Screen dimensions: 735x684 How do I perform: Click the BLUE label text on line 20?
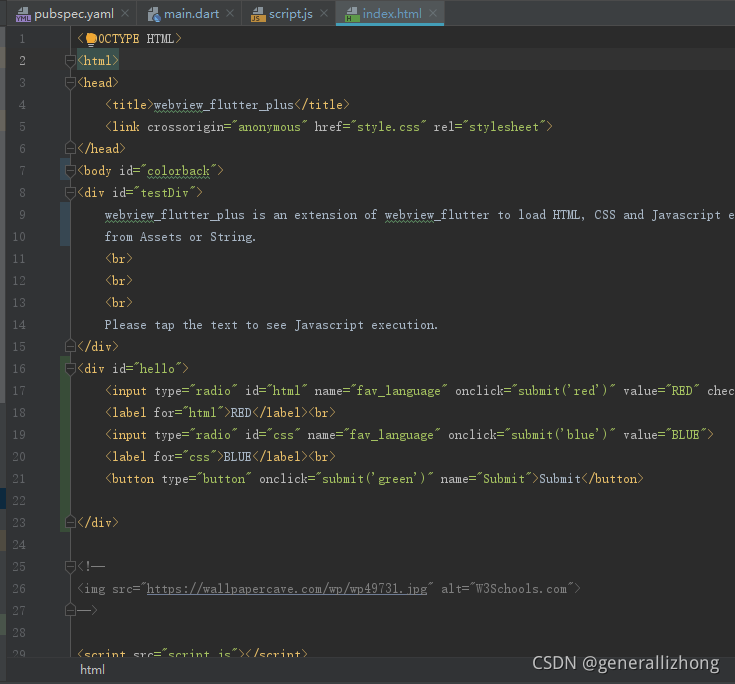238,457
